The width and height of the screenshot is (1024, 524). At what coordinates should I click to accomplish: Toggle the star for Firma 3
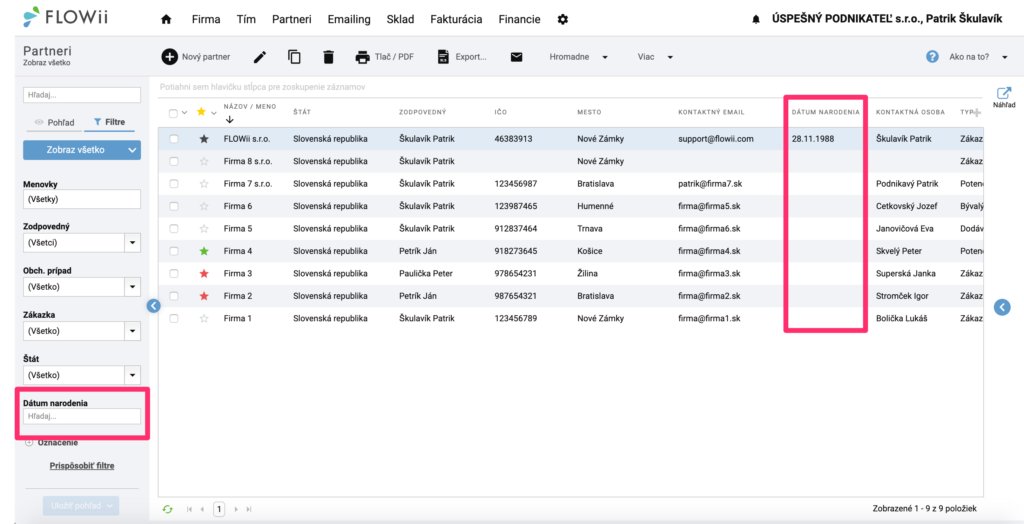[204, 273]
